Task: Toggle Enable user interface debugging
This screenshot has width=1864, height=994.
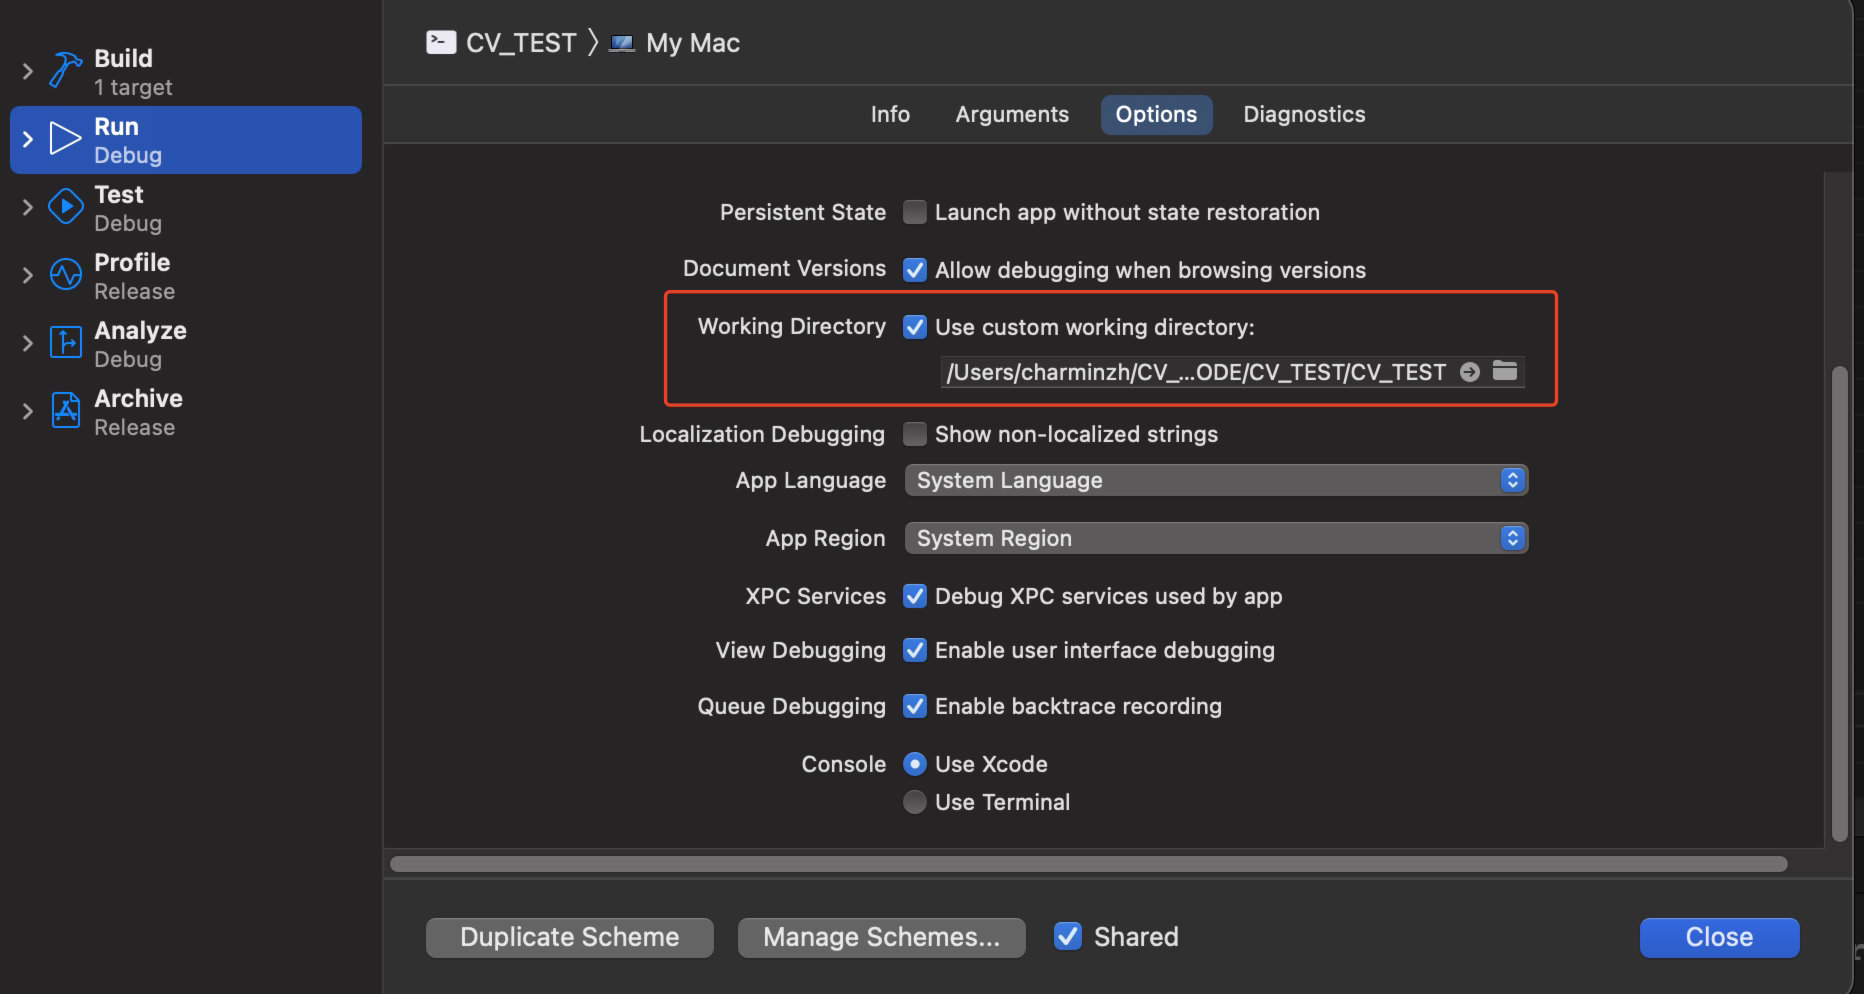Action: tap(915, 650)
